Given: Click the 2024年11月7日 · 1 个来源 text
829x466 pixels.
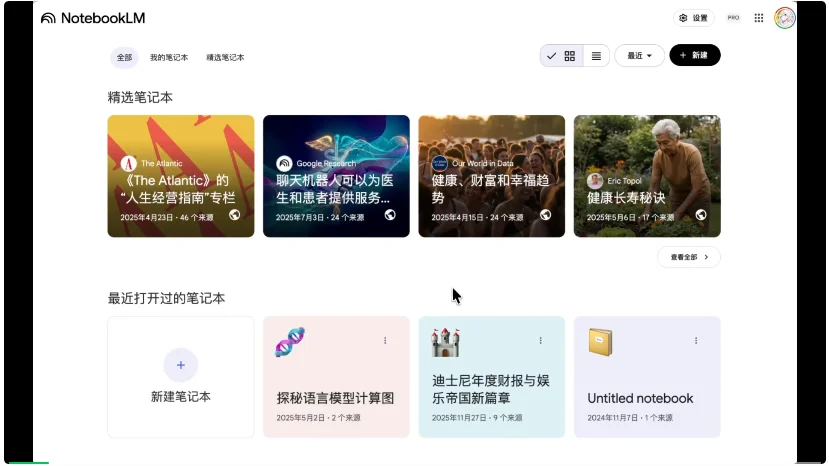Looking at the screenshot, I should click(630, 418).
